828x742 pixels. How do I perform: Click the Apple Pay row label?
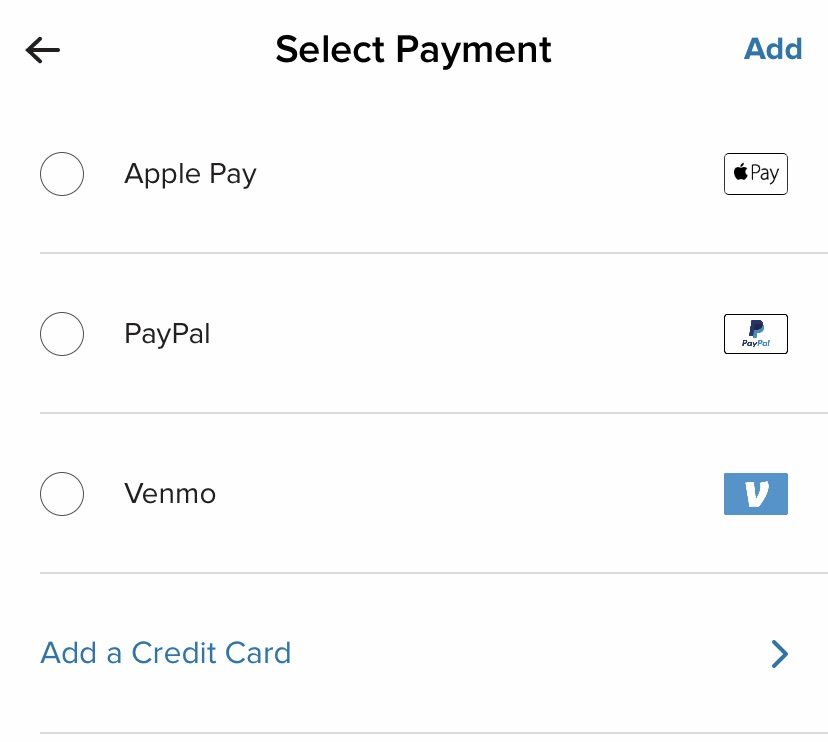tap(189, 173)
